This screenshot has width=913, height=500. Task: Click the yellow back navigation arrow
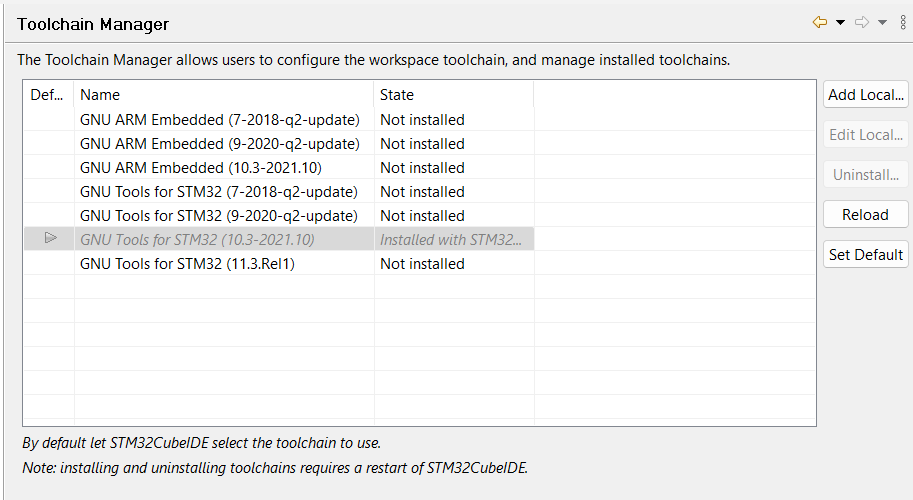click(x=820, y=23)
